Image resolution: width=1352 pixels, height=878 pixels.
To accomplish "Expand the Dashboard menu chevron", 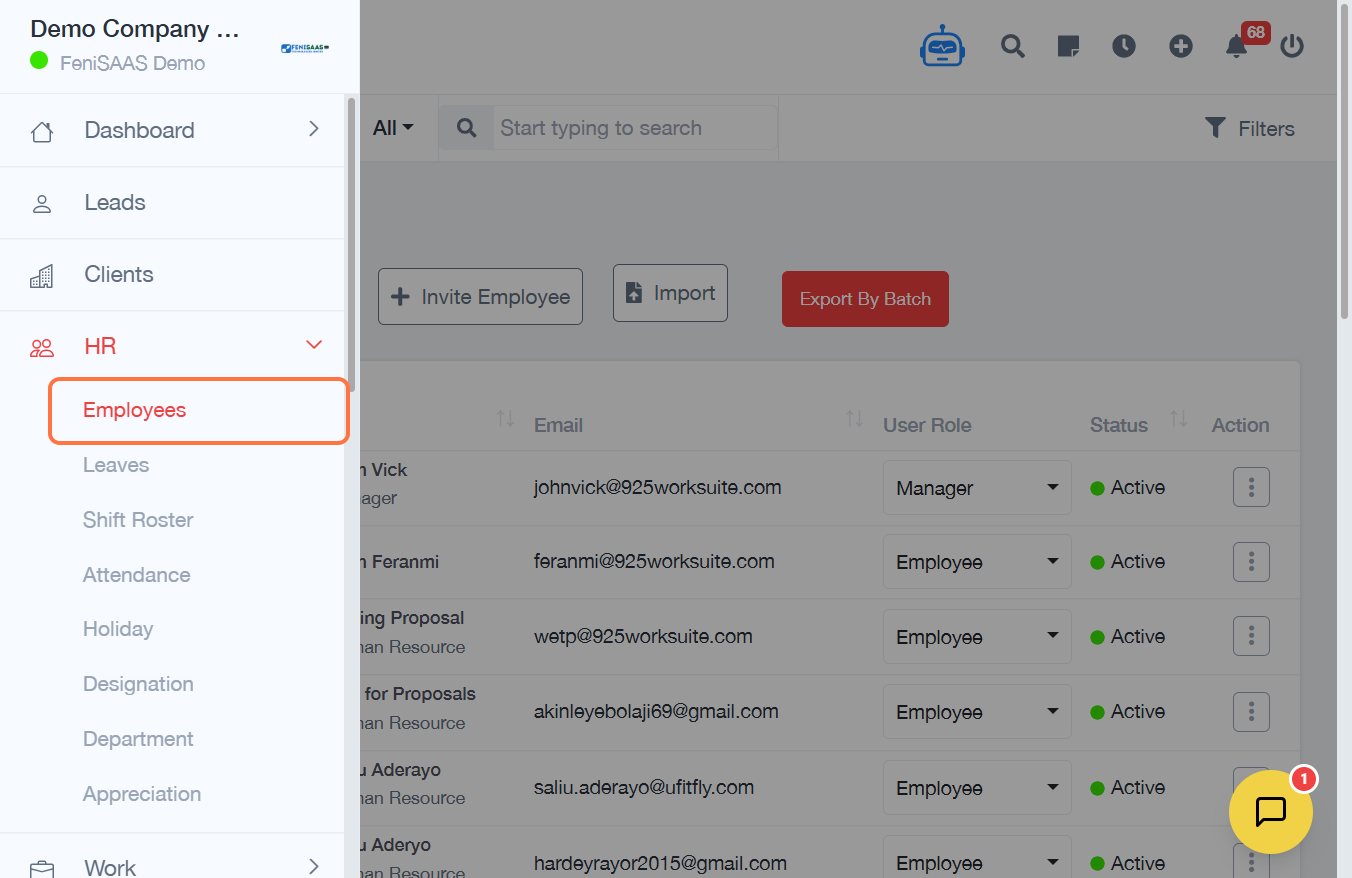I will [313, 130].
